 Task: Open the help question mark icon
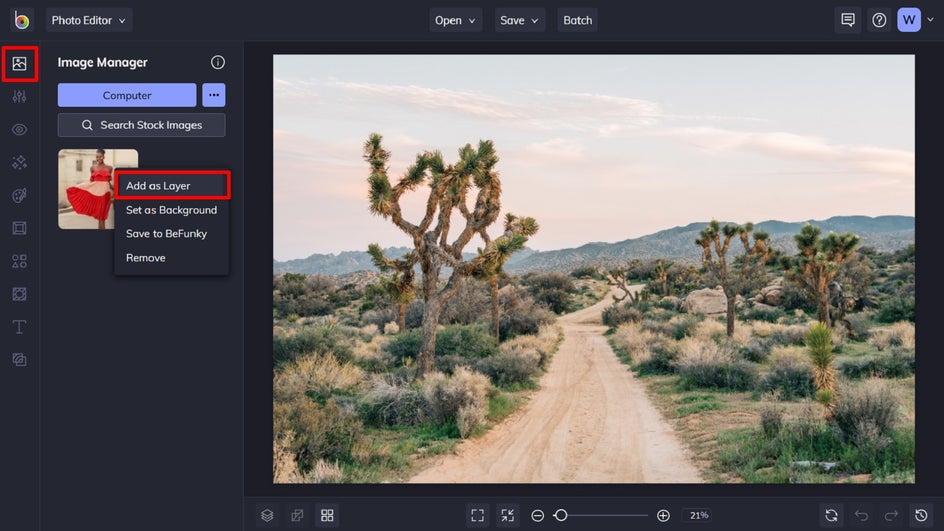[879, 20]
